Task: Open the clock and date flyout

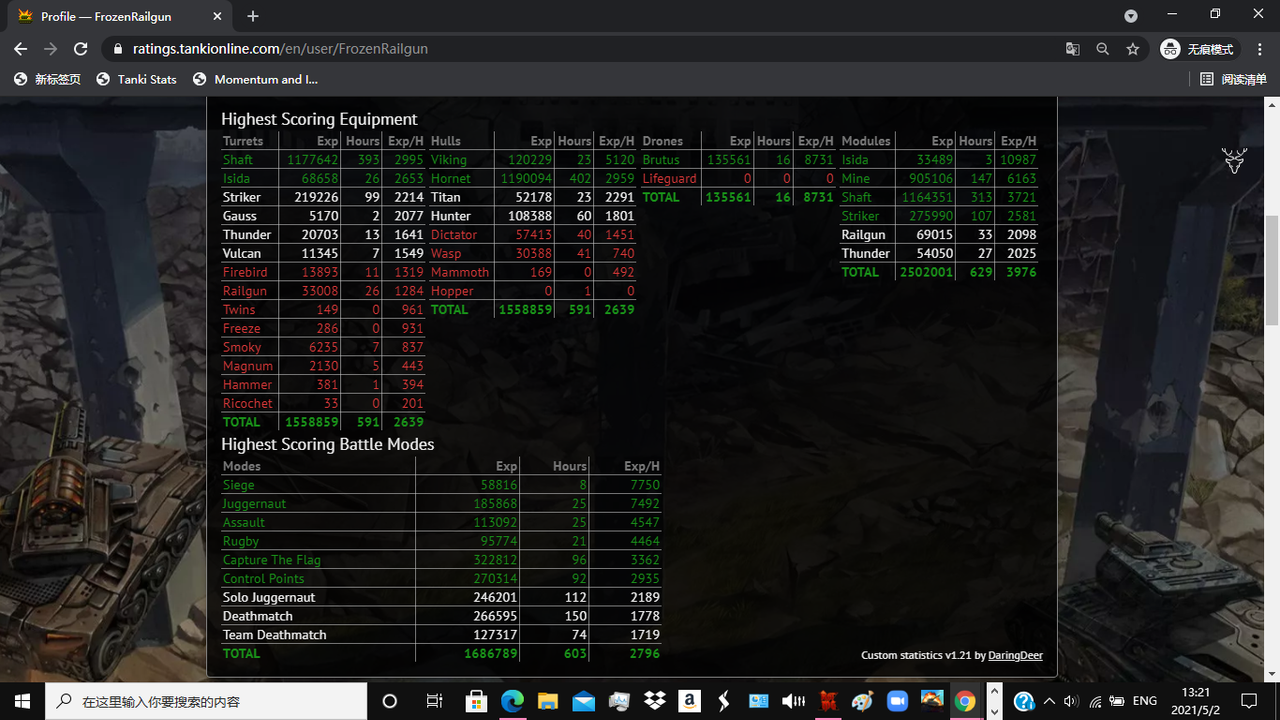Action: pos(1196,701)
